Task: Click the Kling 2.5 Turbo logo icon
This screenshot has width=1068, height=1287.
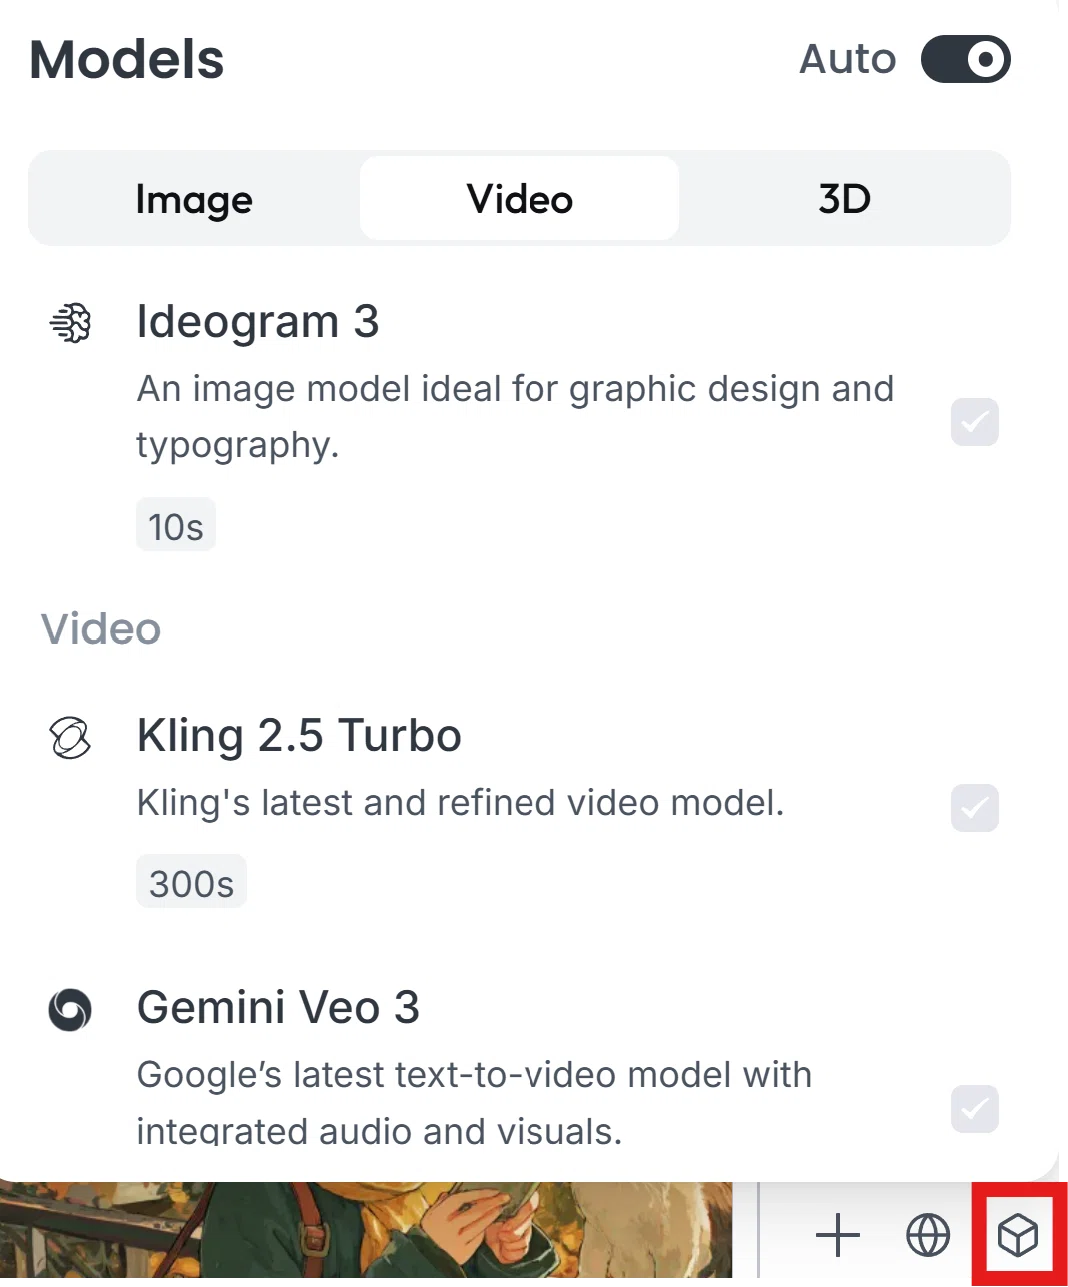Action: pos(70,738)
